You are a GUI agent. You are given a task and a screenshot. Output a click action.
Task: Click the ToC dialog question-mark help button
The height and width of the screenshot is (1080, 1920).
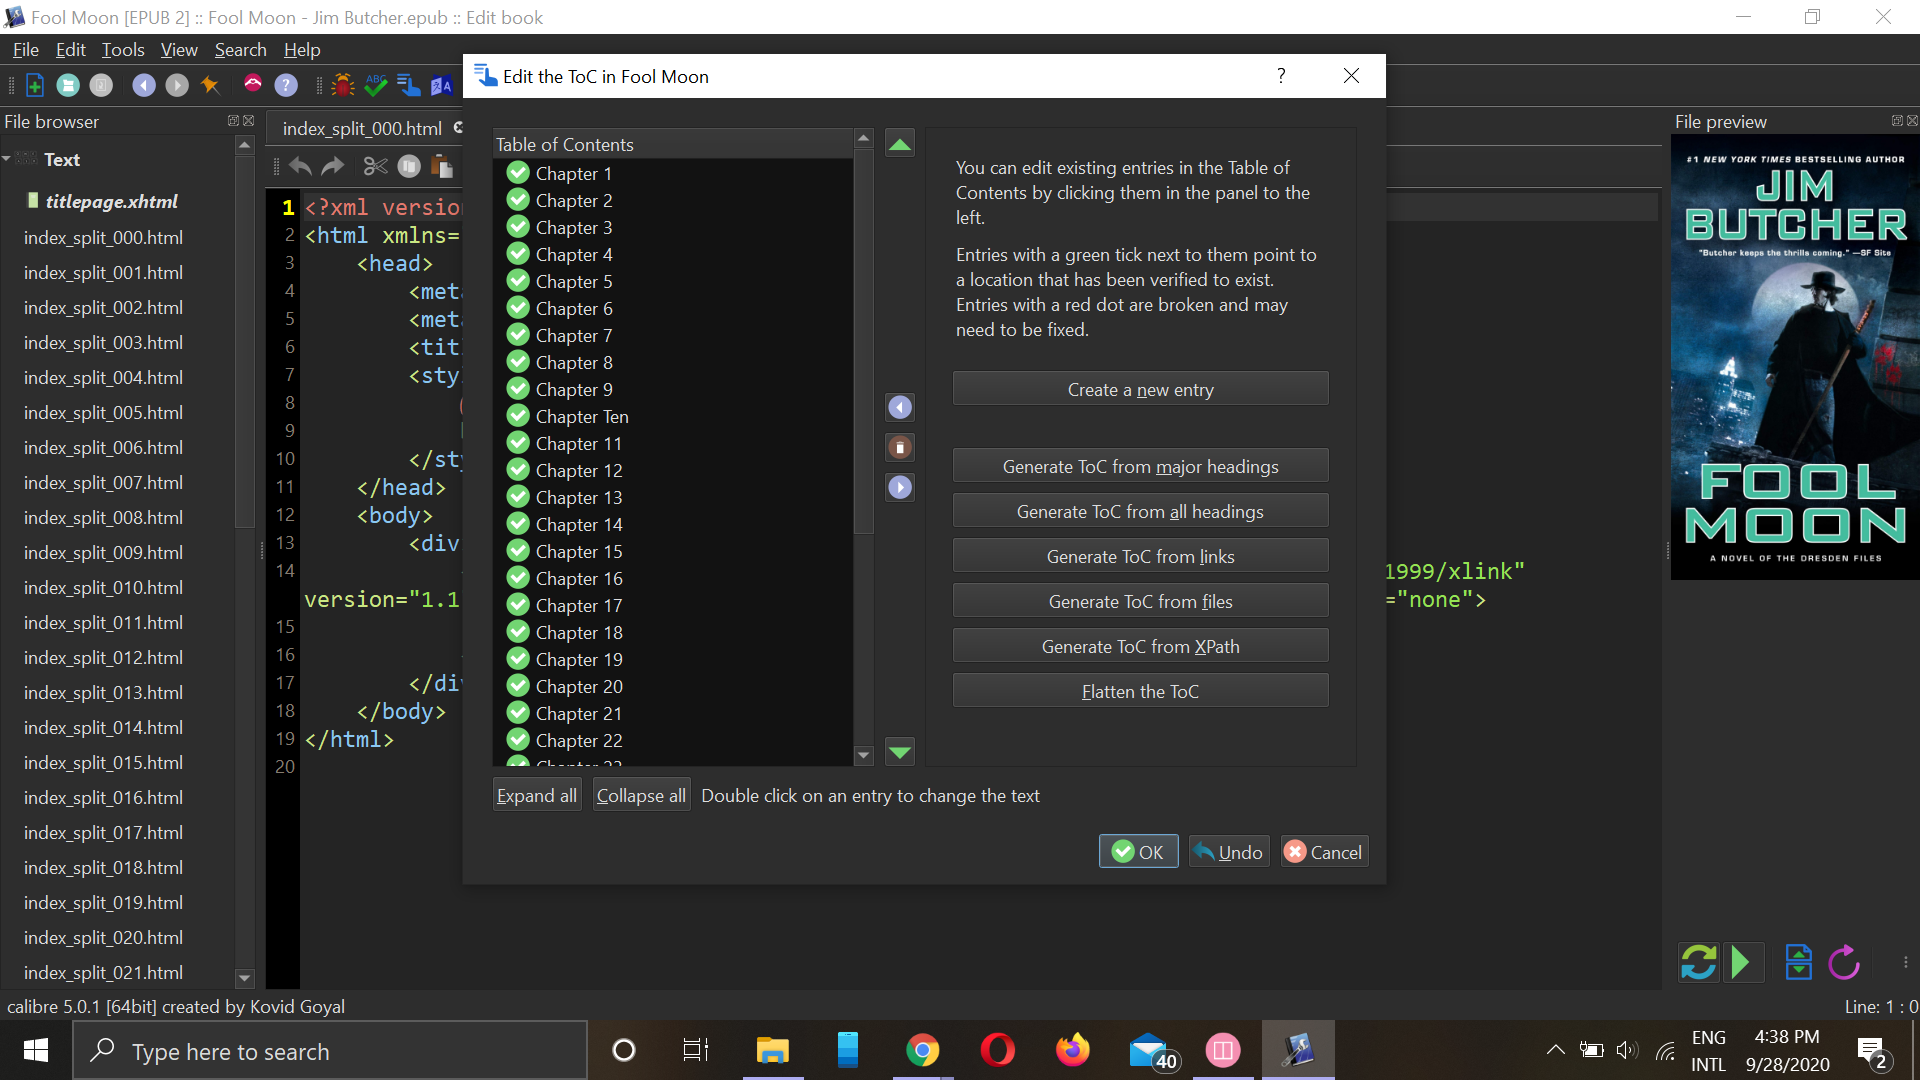[x=1281, y=76]
